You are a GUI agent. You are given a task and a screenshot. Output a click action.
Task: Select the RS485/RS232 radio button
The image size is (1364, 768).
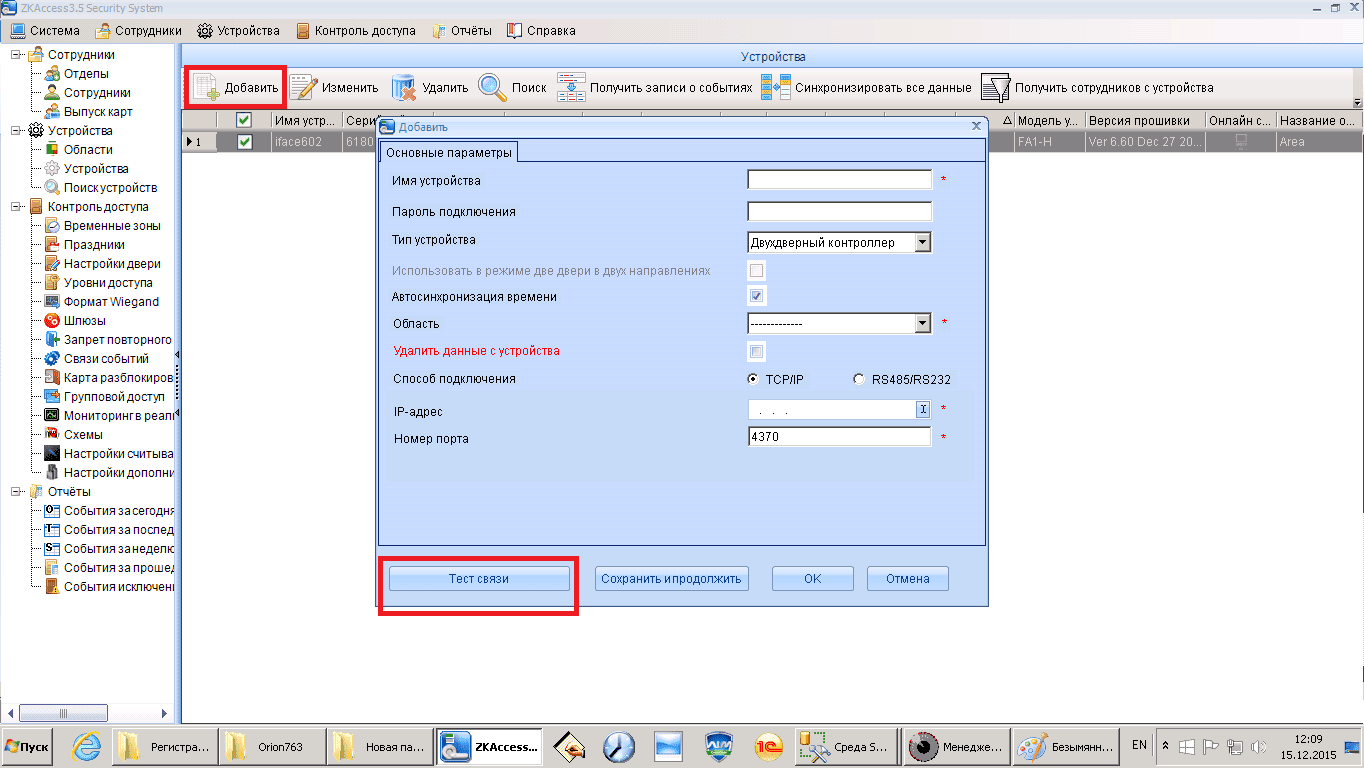tap(858, 379)
